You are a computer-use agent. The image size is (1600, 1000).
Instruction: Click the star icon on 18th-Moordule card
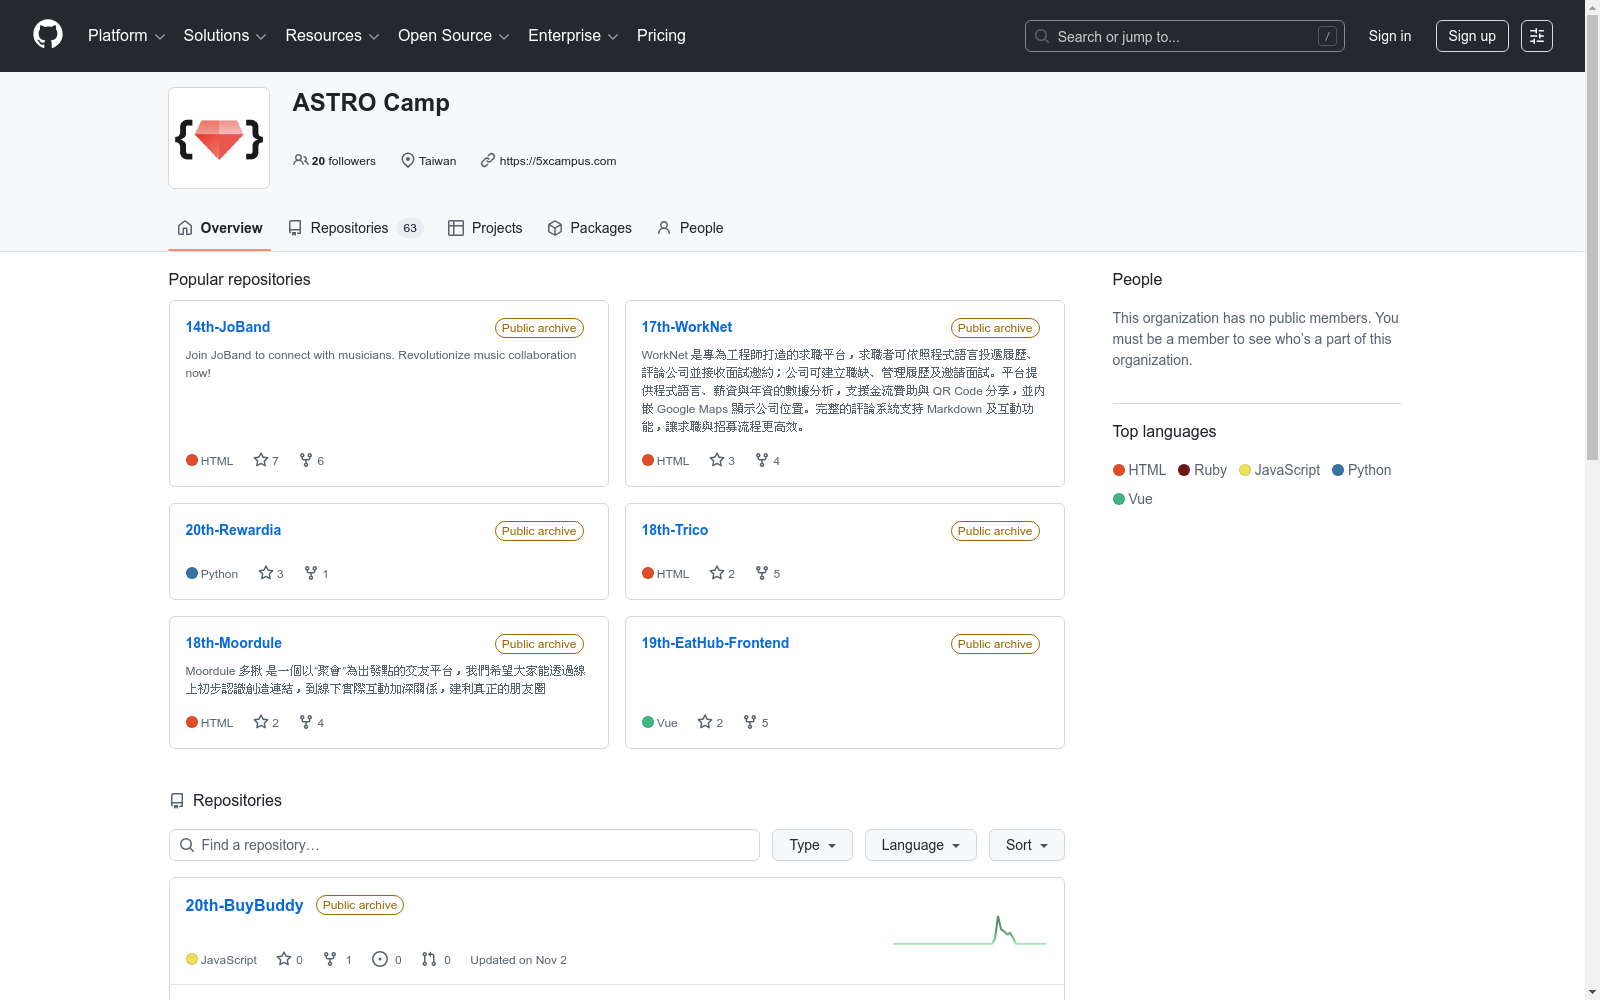(261, 722)
